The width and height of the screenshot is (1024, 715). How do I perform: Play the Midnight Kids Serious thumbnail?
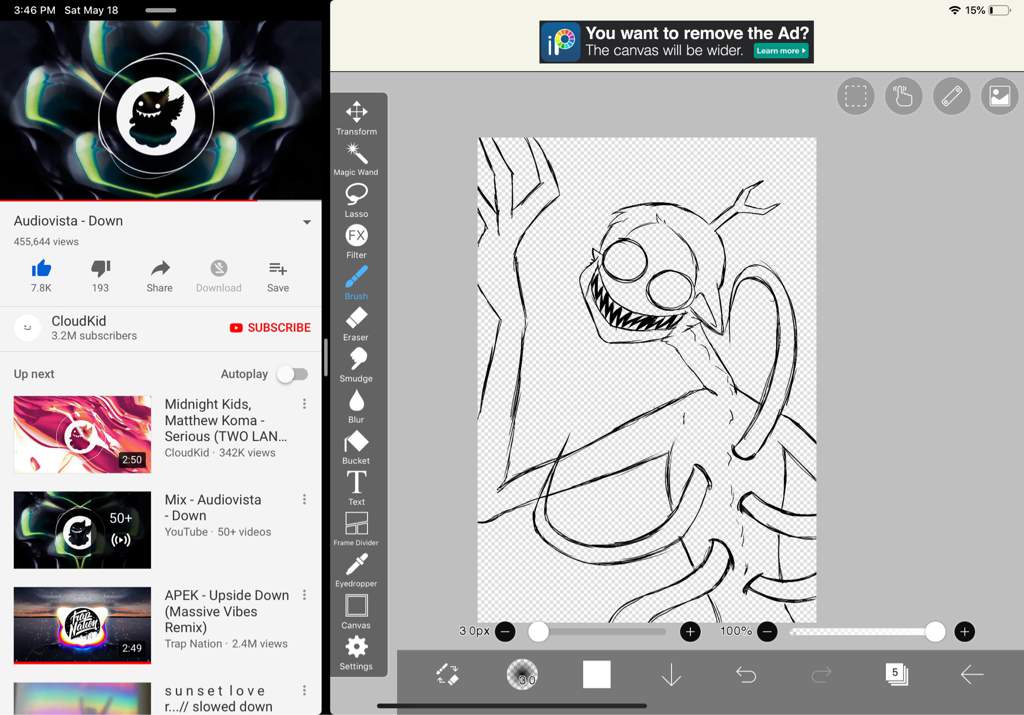coord(82,434)
